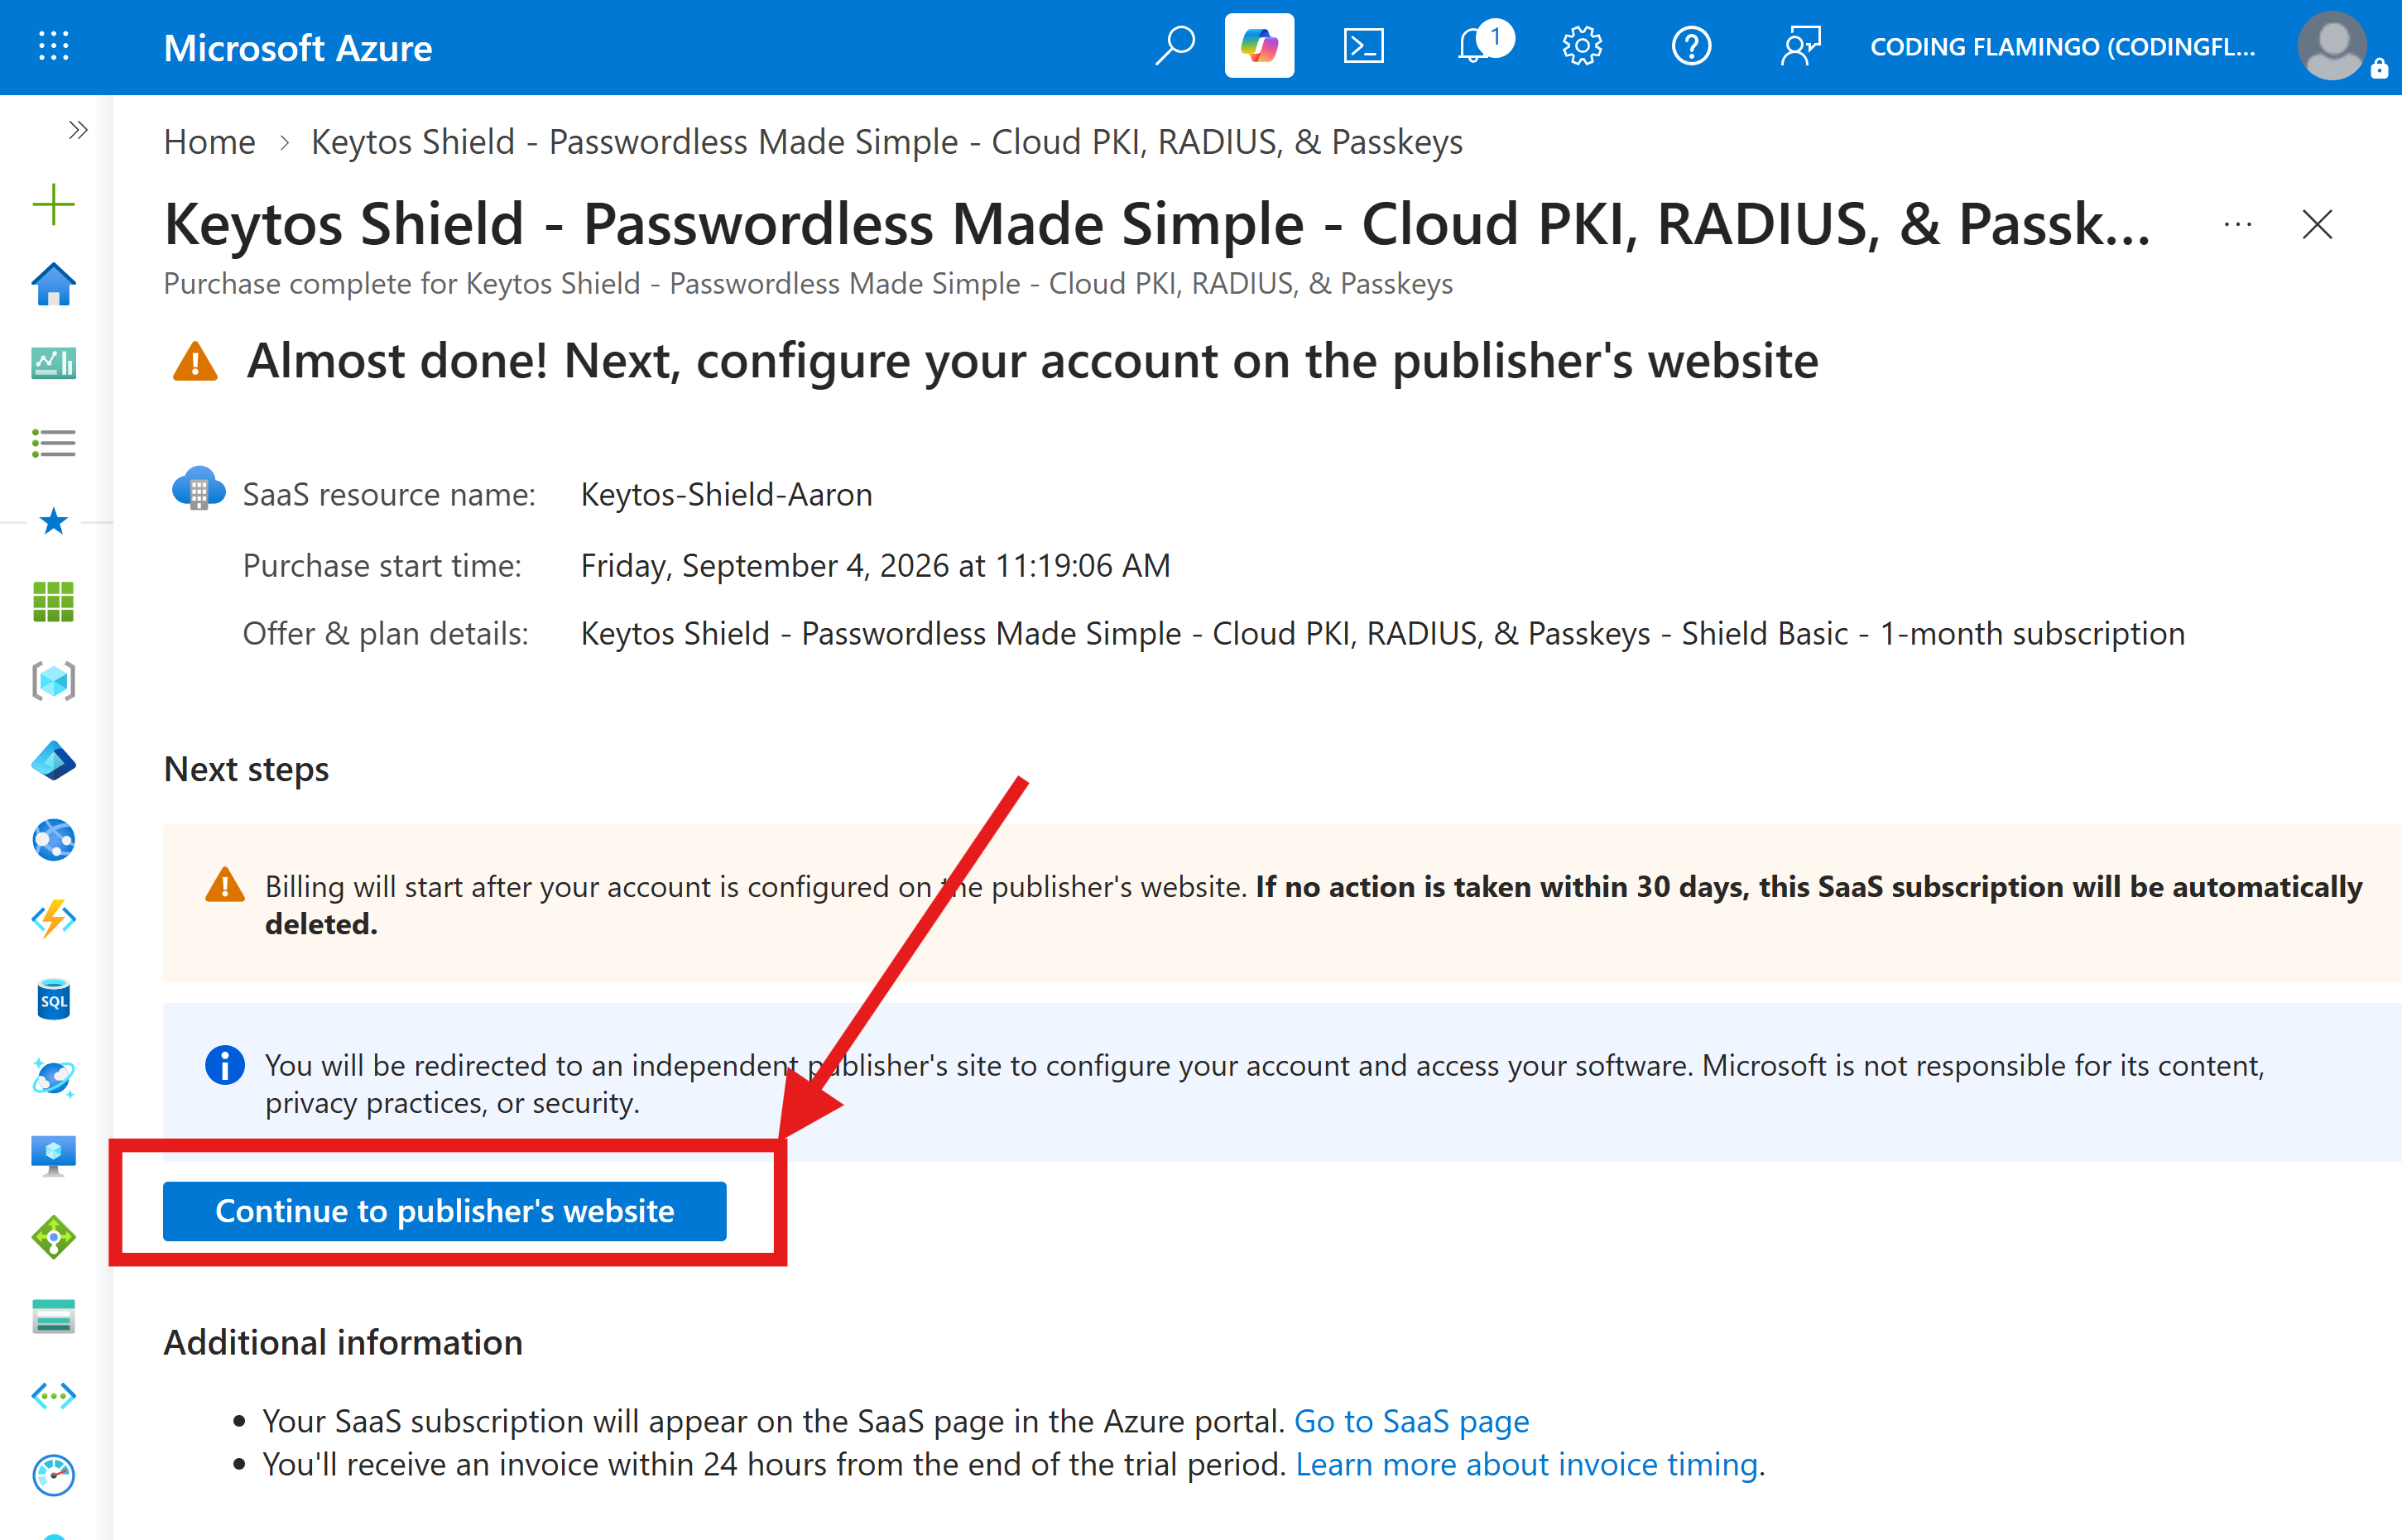Image resolution: width=2402 pixels, height=1540 pixels.
Task: Click the Shield Basic 1-month subscription text
Action: point(1932,633)
